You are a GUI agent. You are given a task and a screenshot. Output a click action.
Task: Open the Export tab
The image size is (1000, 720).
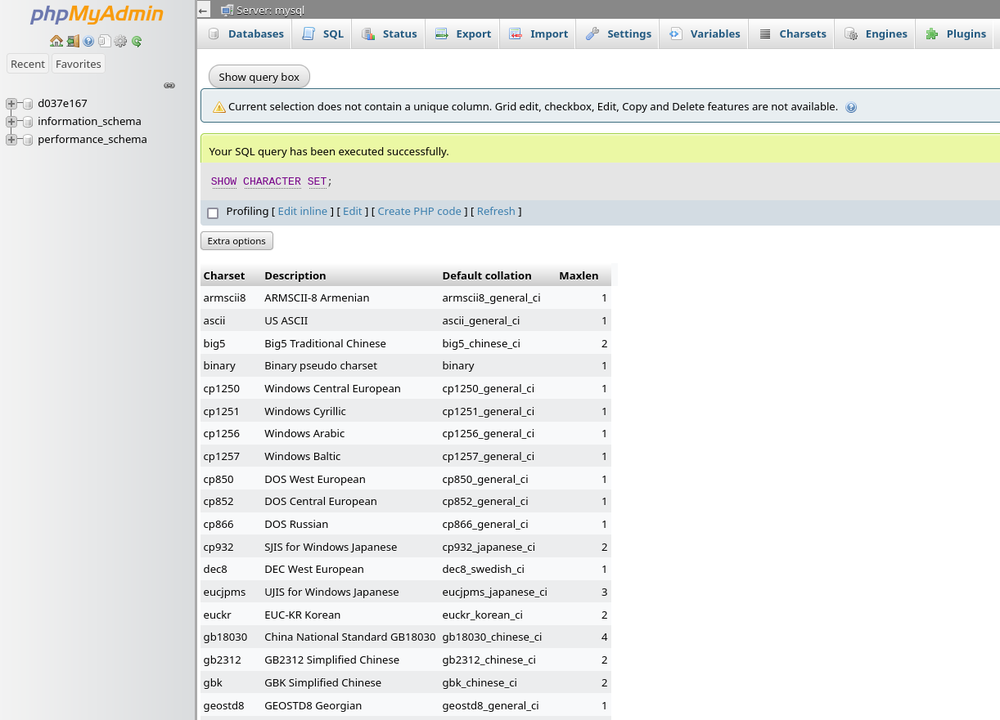click(x=463, y=33)
